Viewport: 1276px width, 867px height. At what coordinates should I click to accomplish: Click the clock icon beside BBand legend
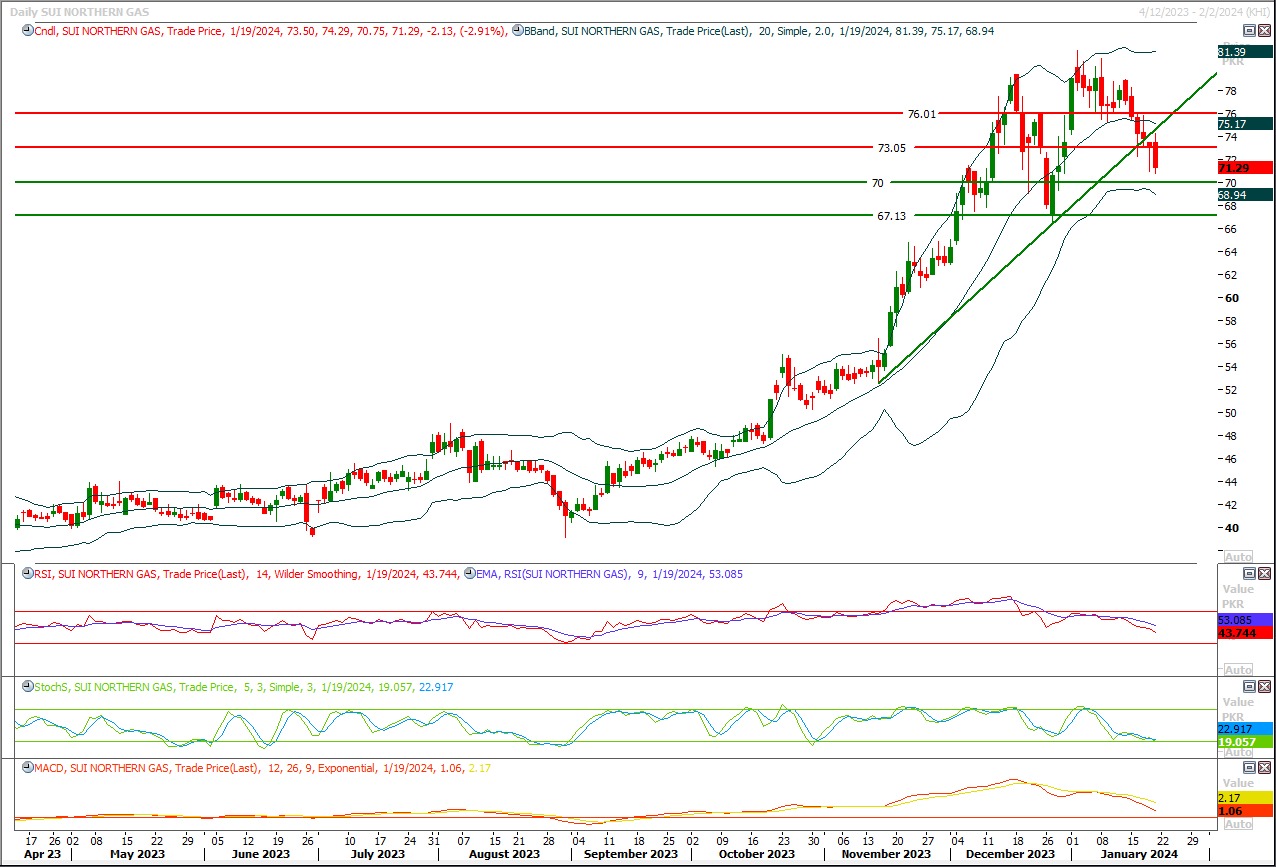coord(517,31)
